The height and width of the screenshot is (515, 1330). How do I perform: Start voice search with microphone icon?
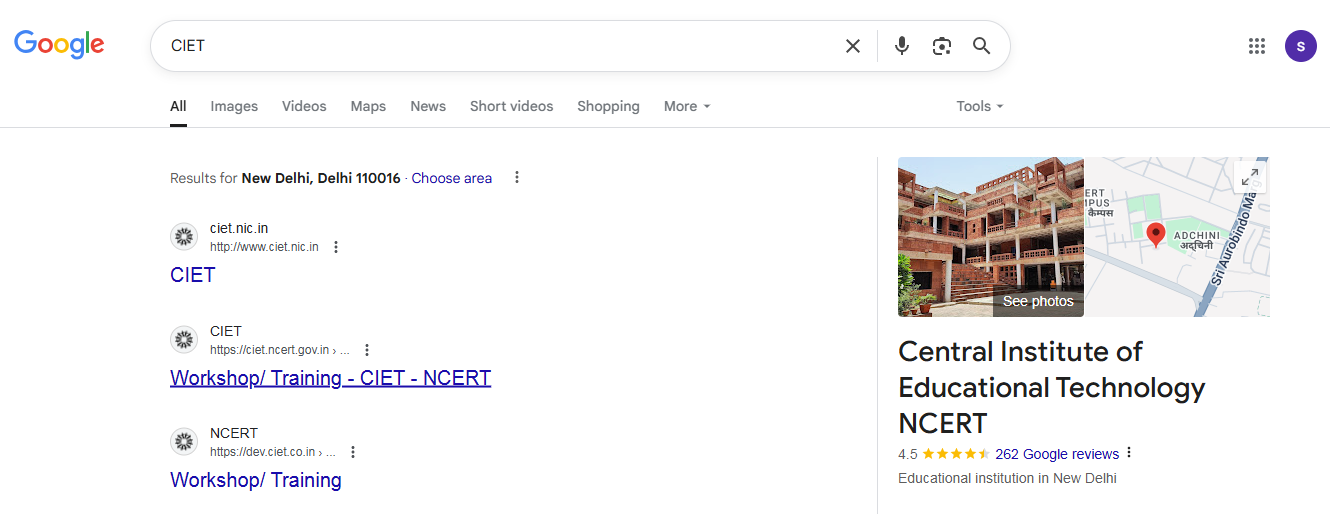pyautogui.click(x=902, y=46)
